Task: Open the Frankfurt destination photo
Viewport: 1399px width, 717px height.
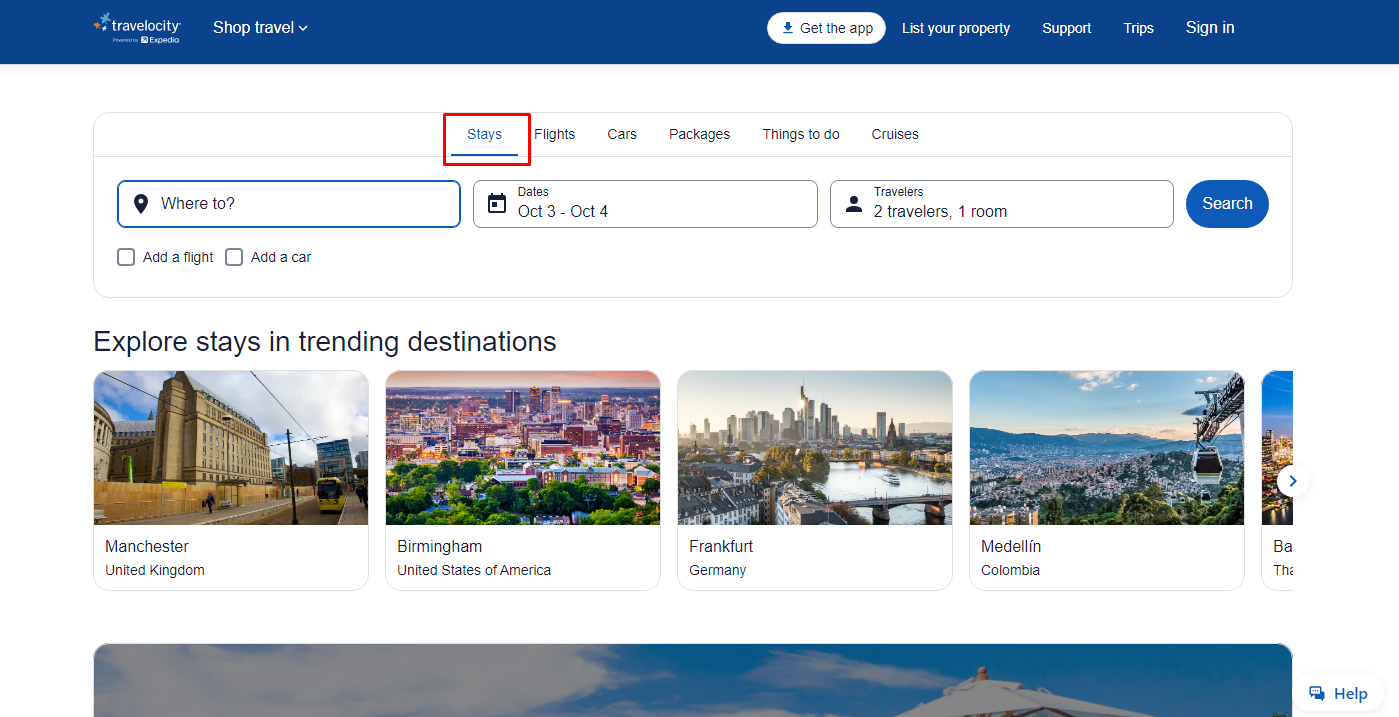Action: [x=815, y=448]
